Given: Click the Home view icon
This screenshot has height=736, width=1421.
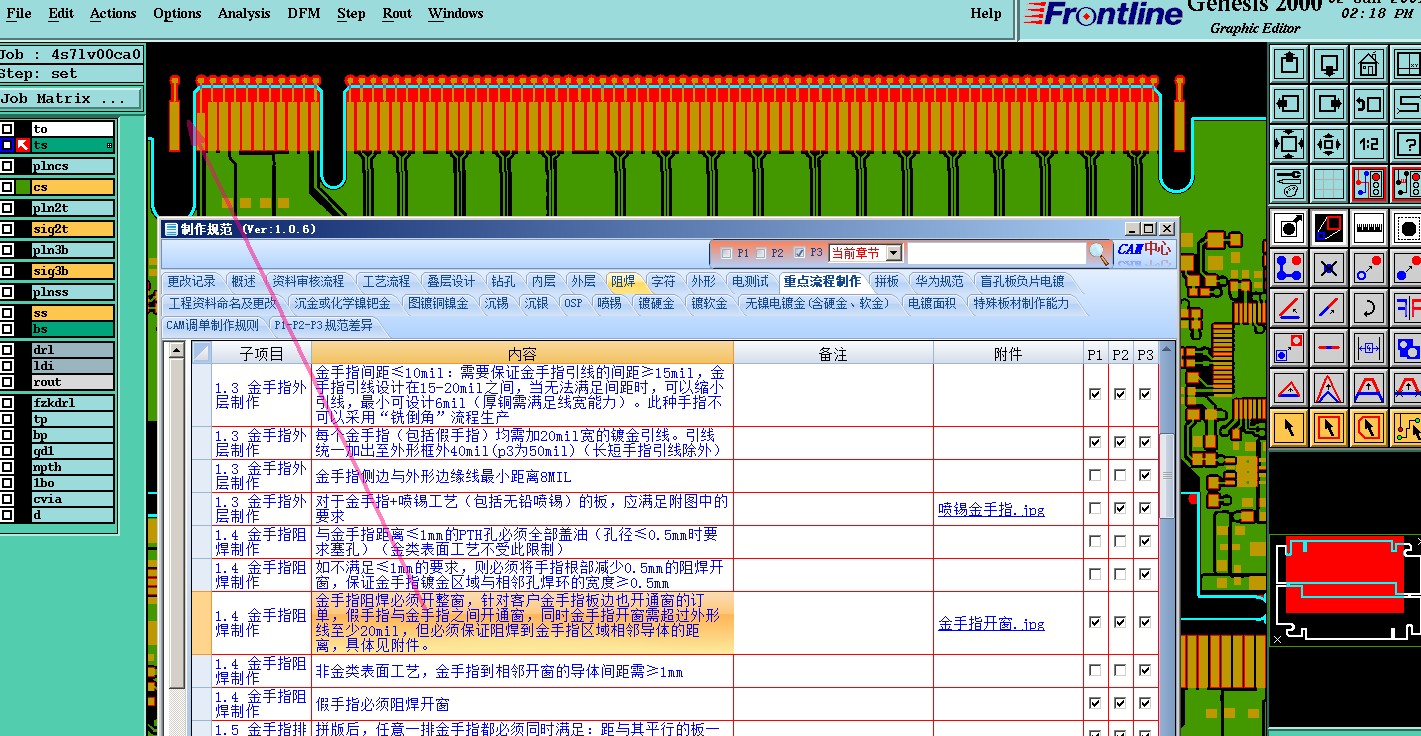Looking at the screenshot, I should pos(1368,65).
